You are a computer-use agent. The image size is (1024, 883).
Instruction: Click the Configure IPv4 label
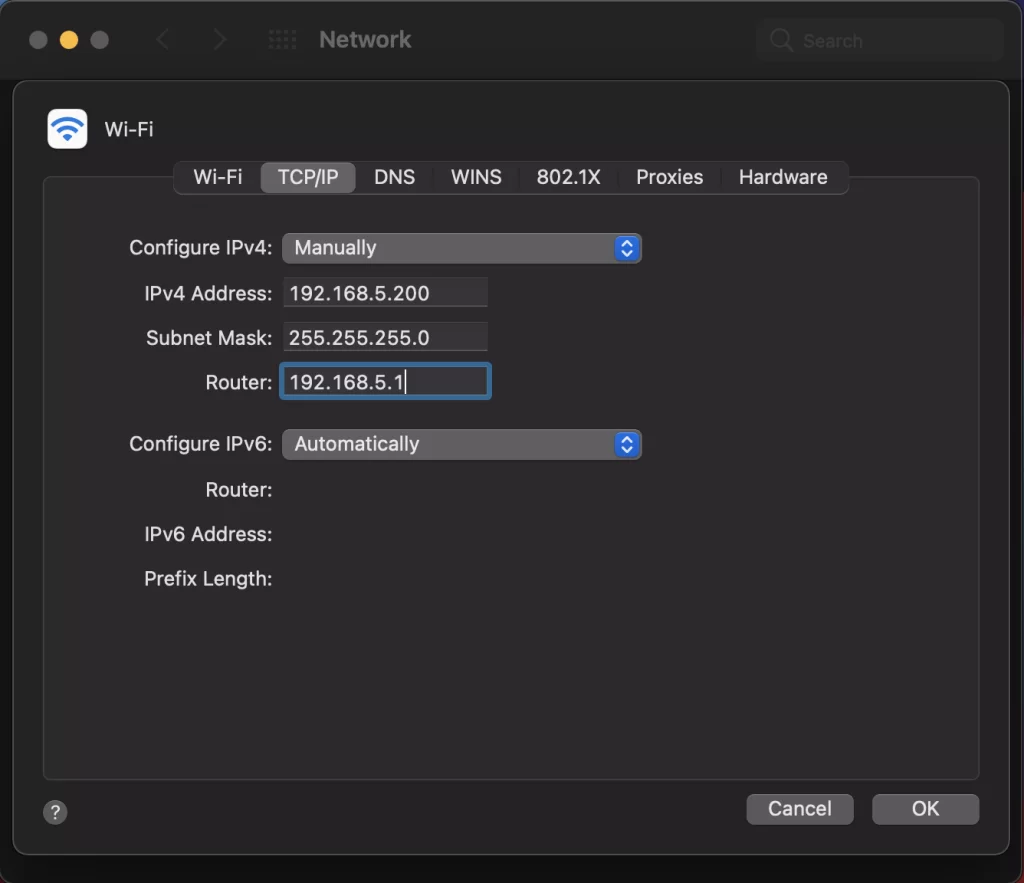(200, 248)
